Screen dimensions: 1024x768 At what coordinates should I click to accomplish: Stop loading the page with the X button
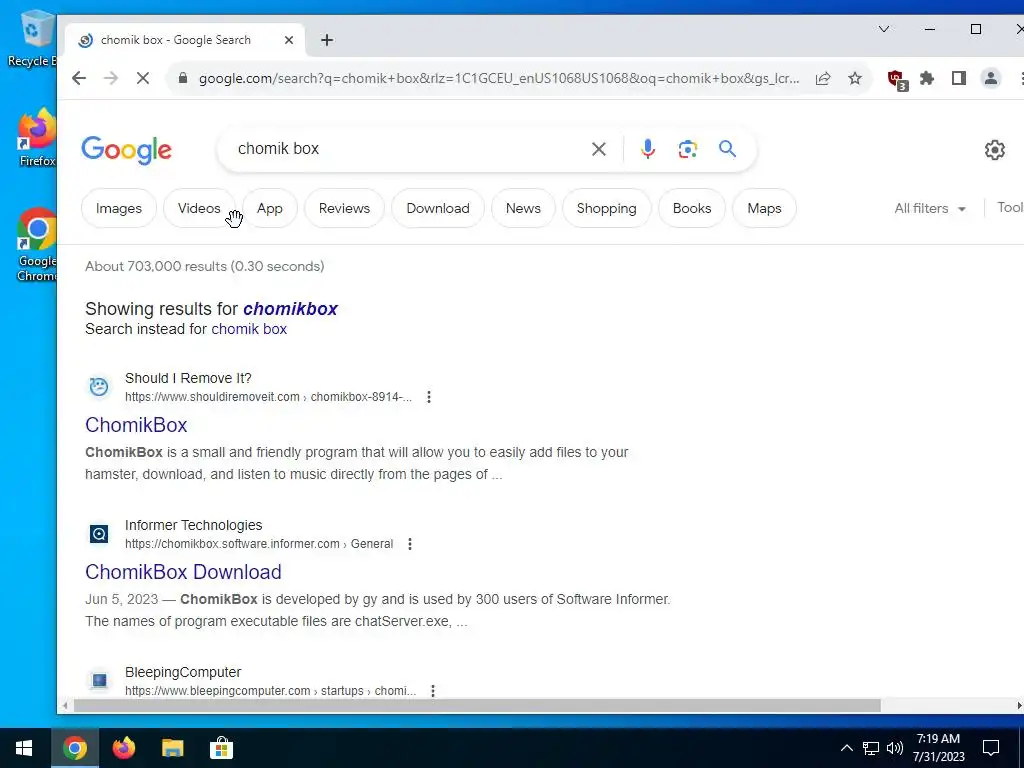(x=143, y=78)
